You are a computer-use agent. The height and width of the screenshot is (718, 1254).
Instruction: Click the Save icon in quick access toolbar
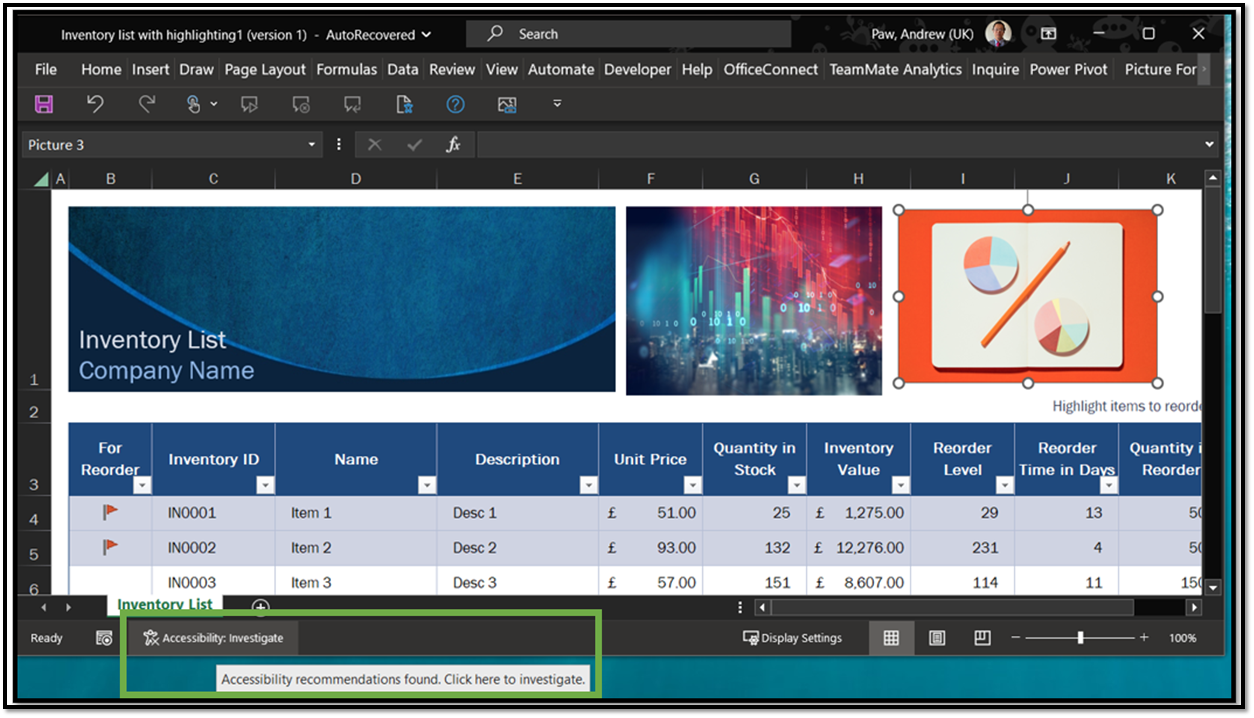click(44, 104)
